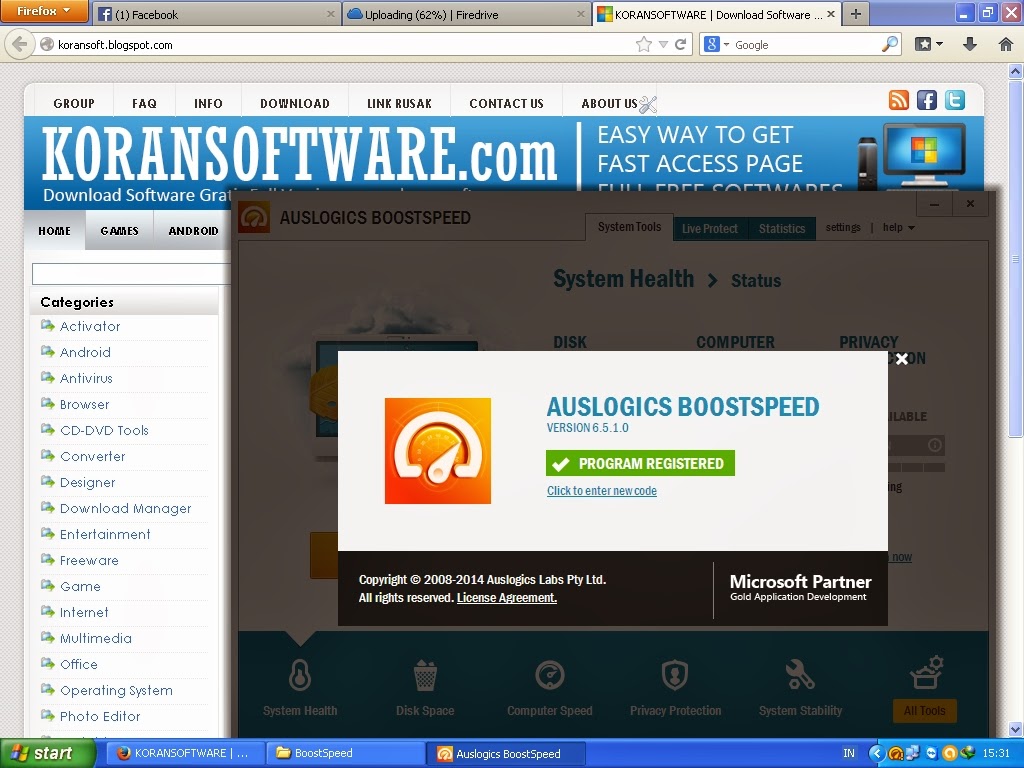
Task: Open the Firefox downloads arrow
Action: click(x=970, y=44)
